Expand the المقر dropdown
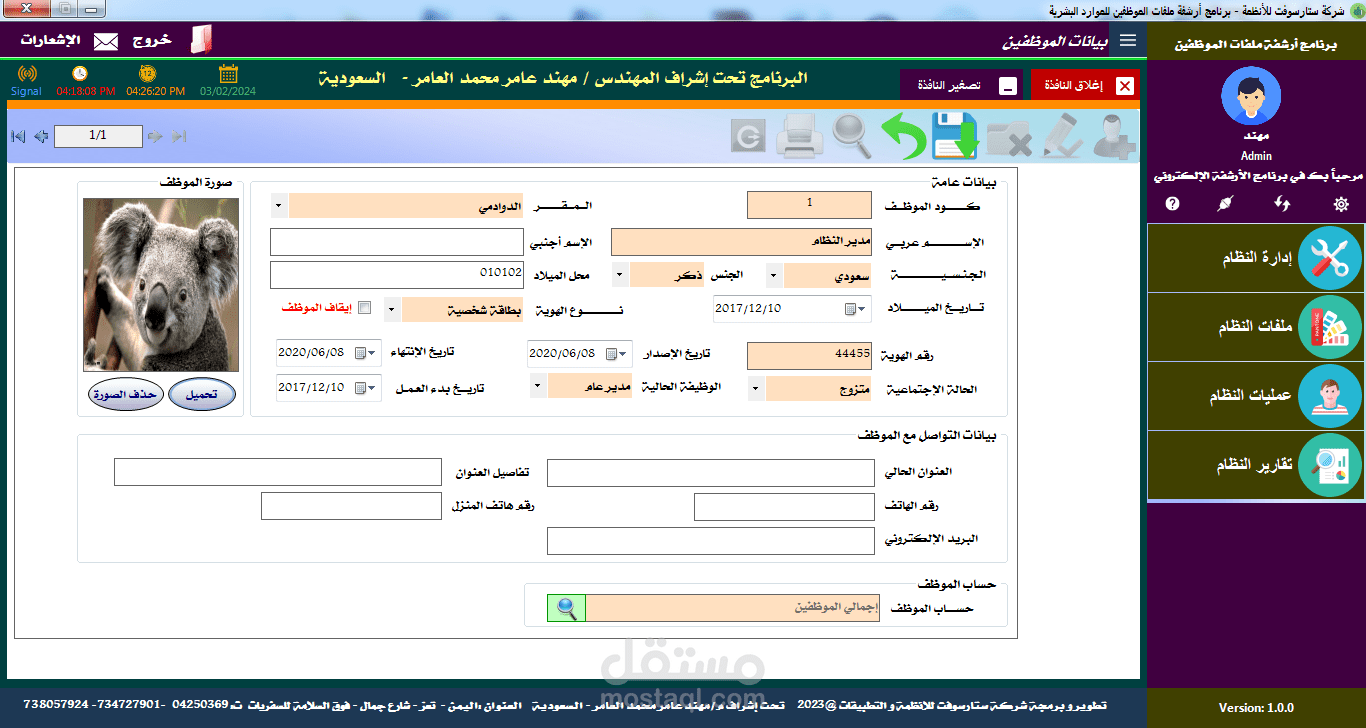1366x728 pixels. pyautogui.click(x=278, y=206)
